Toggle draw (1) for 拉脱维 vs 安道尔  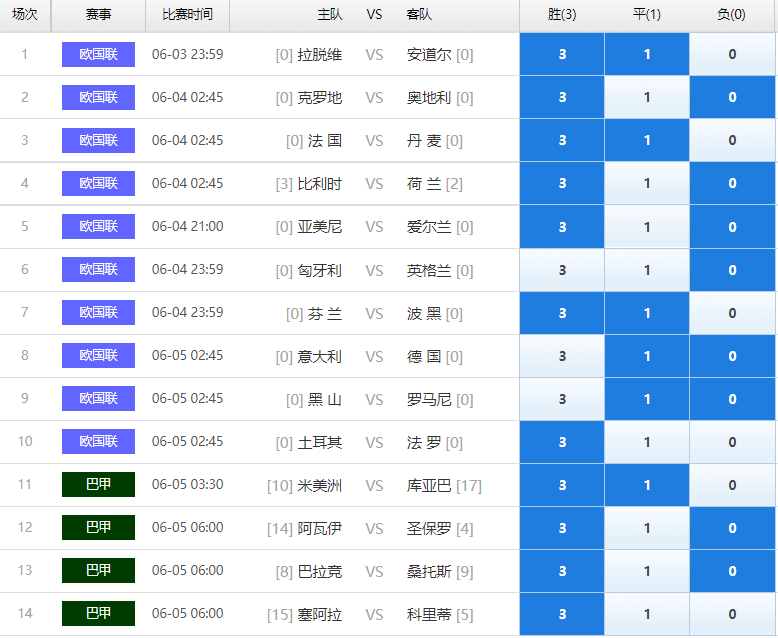tap(647, 54)
